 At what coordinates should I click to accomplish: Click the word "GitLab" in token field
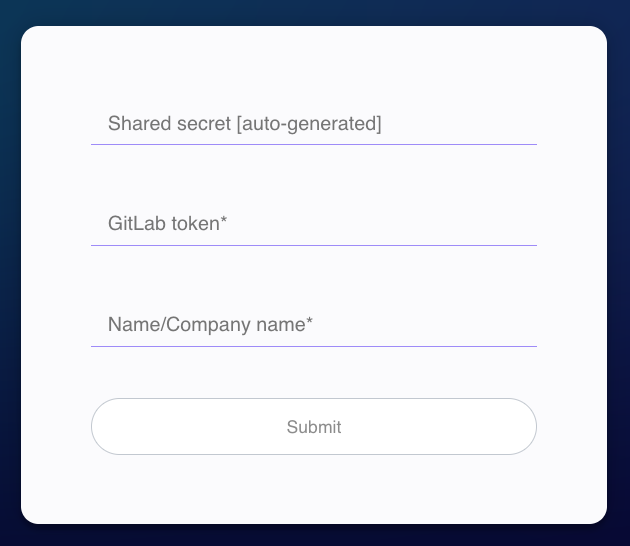(x=133, y=224)
